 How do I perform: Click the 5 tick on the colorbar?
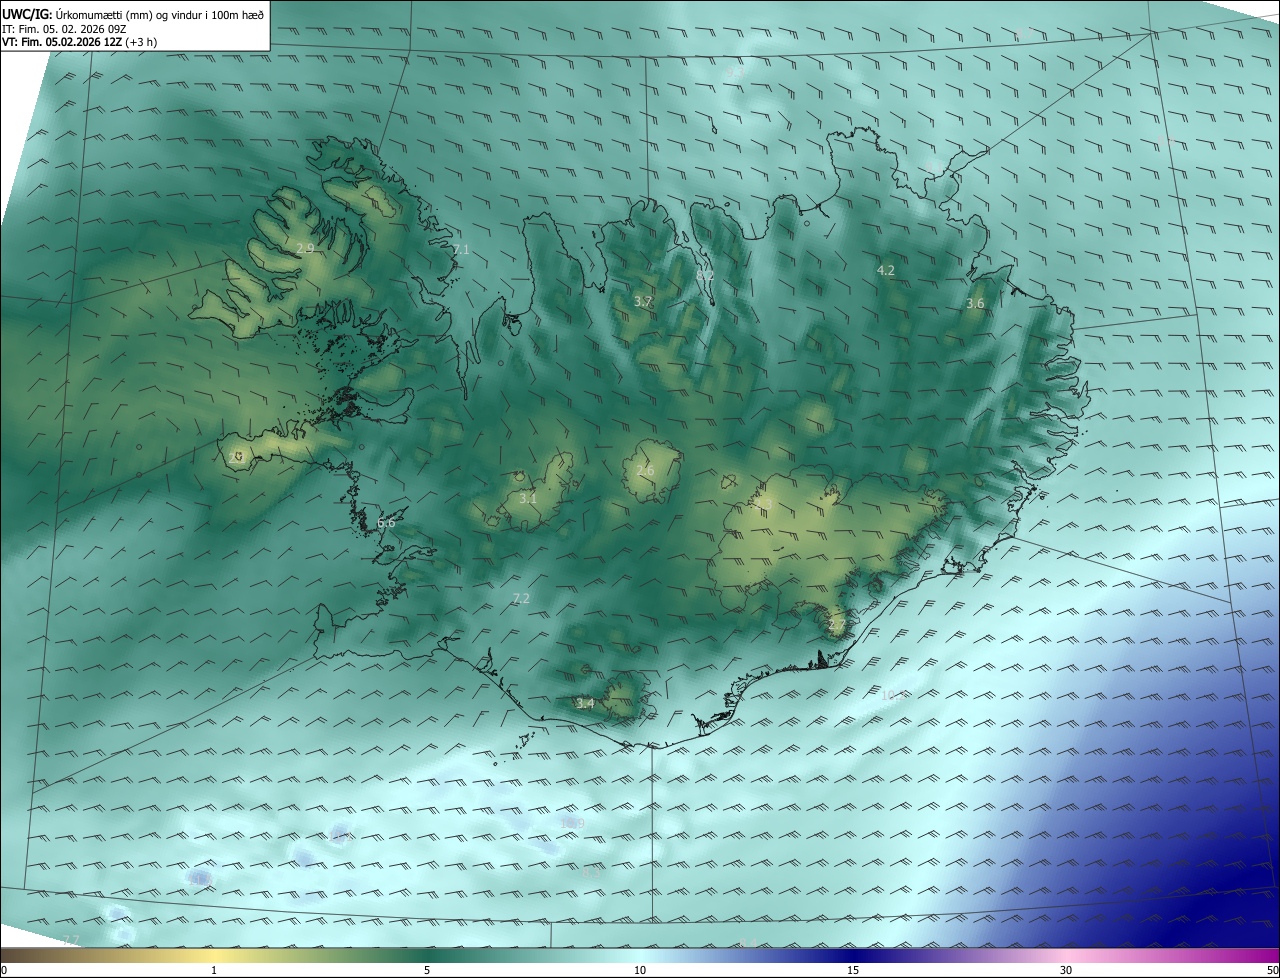pyautogui.click(x=427, y=970)
